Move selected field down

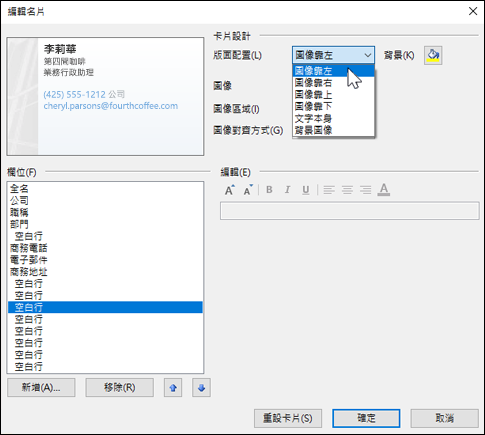click(201, 388)
